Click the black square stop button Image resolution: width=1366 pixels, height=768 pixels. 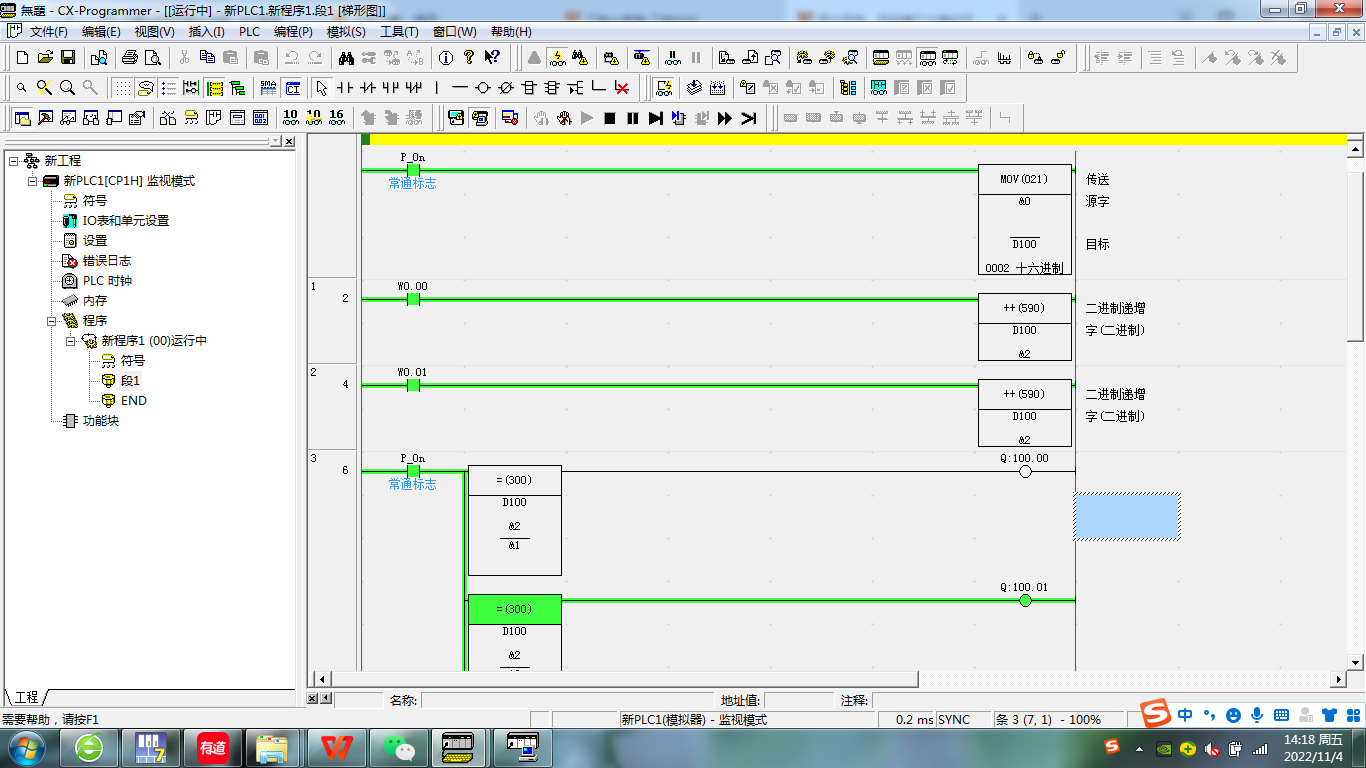point(609,118)
